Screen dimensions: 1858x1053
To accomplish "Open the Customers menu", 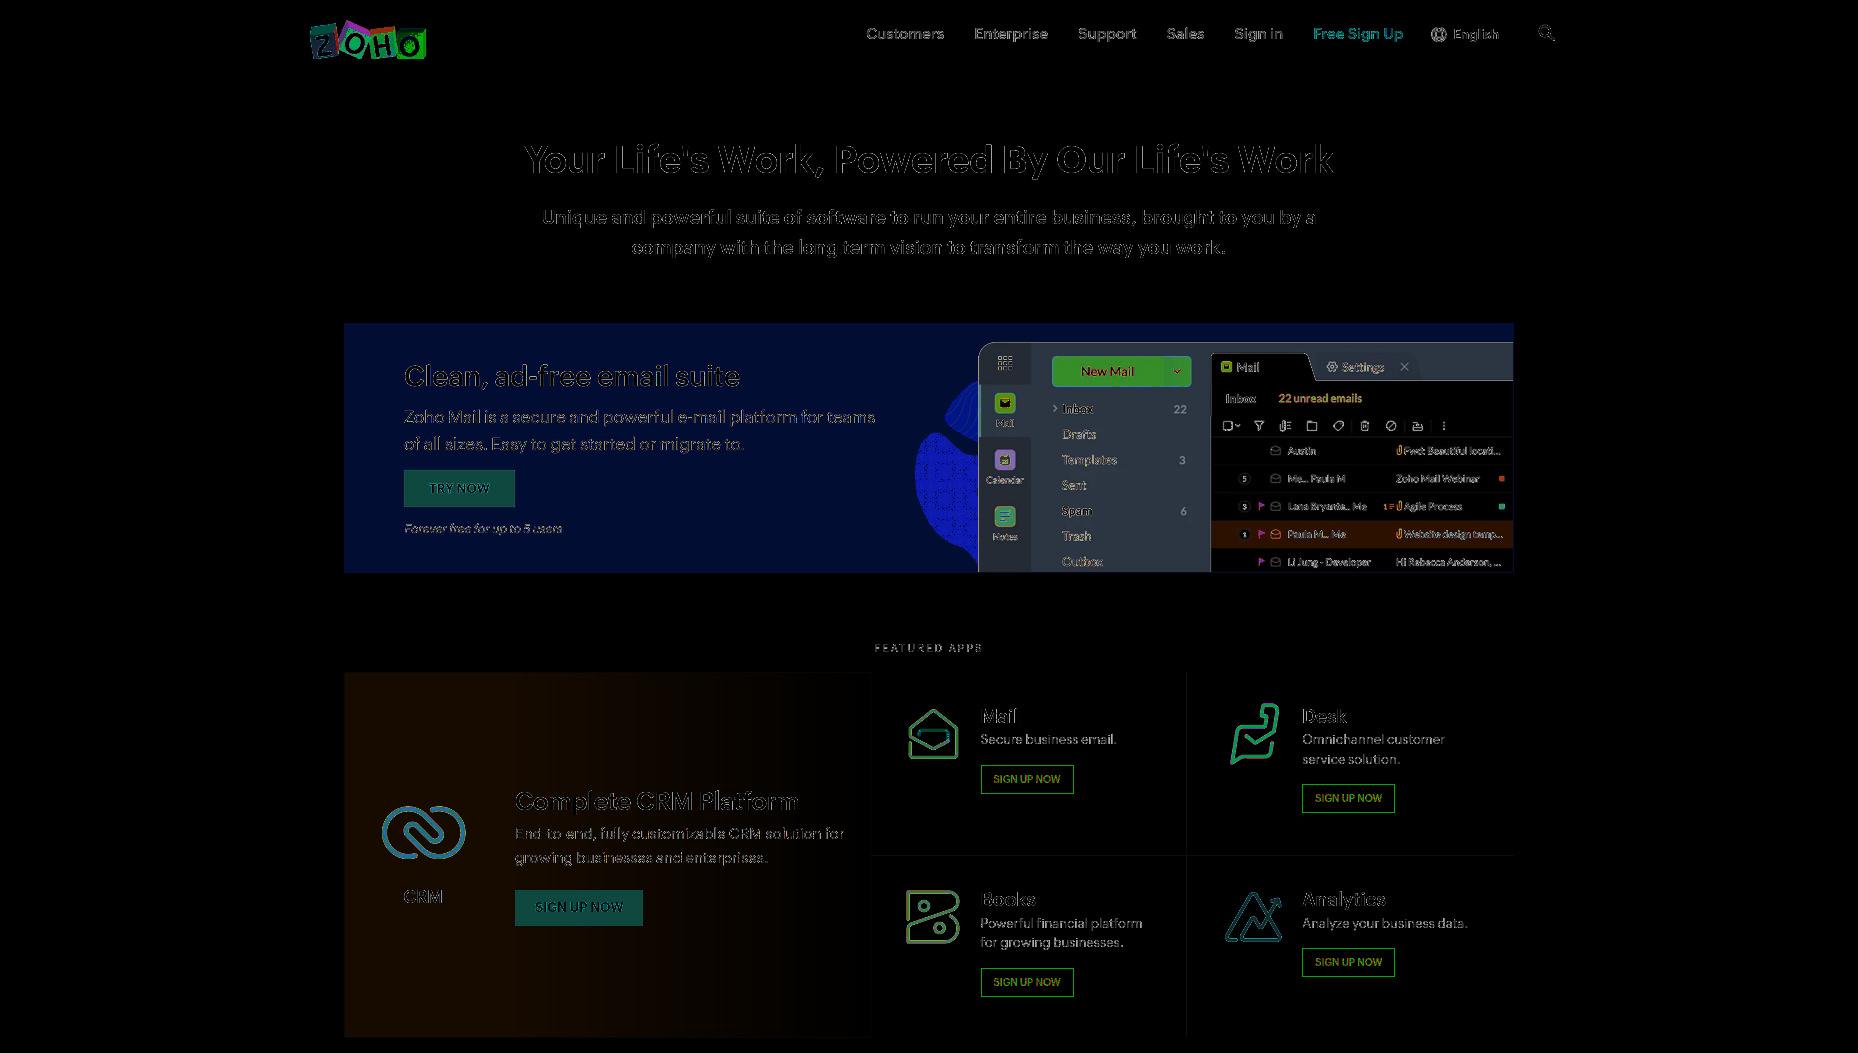I will coord(905,34).
